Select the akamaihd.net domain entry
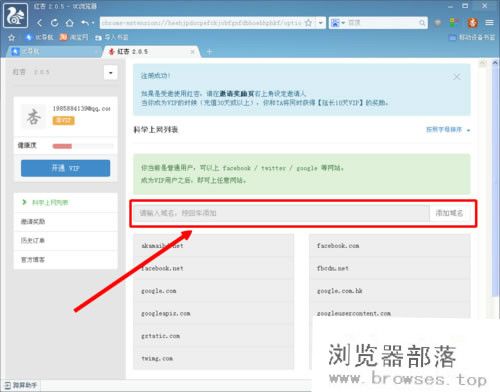The image size is (500, 392). point(214,246)
